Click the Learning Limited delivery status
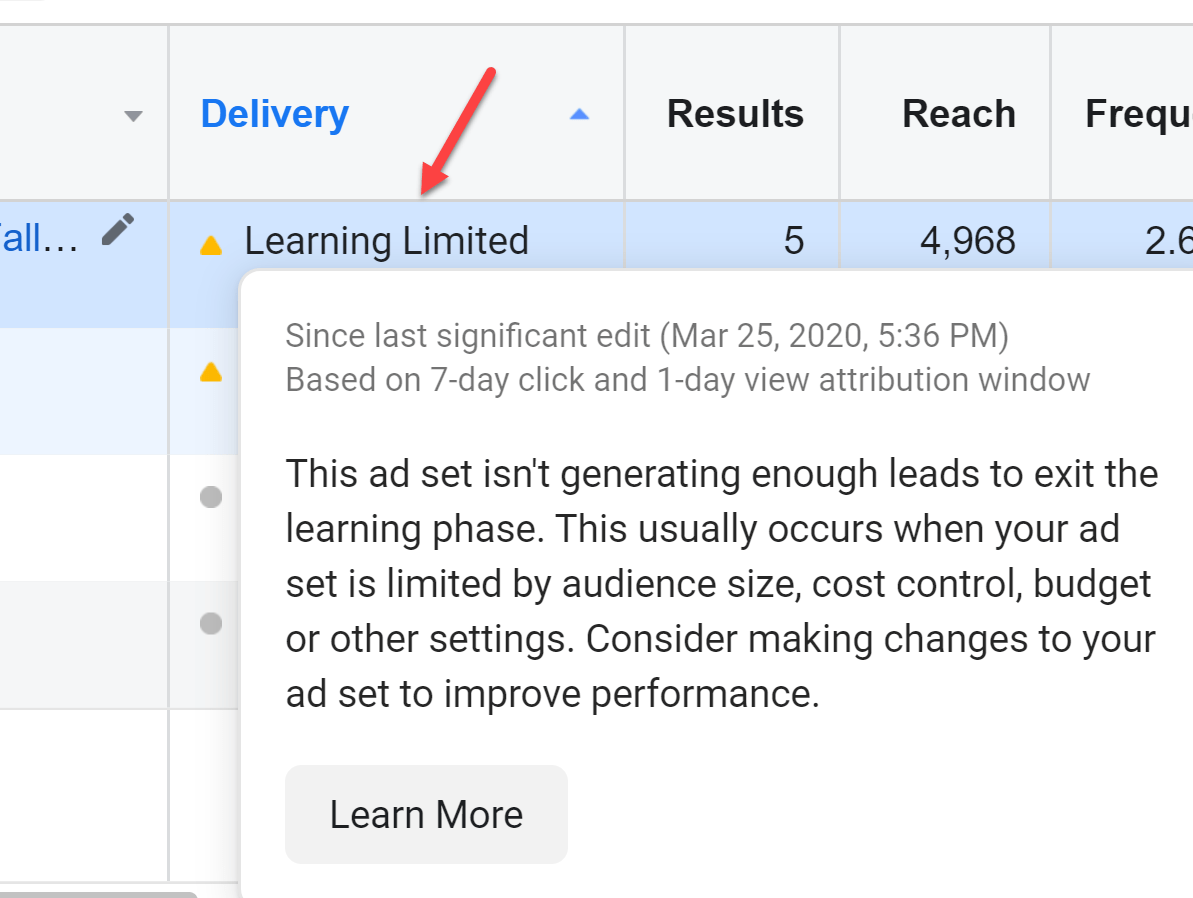The width and height of the screenshot is (1193, 898). 387,240
